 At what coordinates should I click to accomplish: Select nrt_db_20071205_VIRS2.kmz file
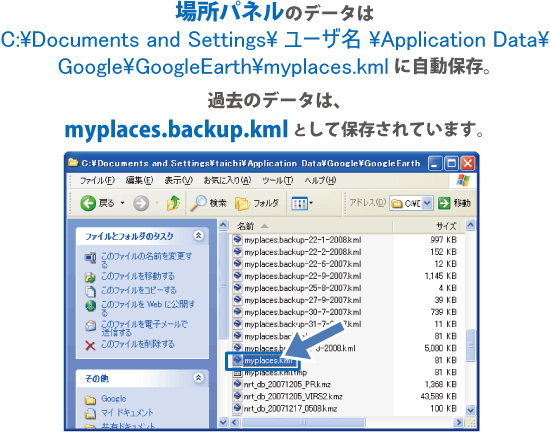(293, 397)
